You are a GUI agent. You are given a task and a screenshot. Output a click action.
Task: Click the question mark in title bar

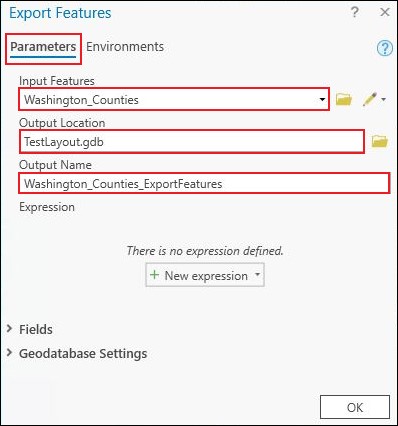click(x=354, y=12)
